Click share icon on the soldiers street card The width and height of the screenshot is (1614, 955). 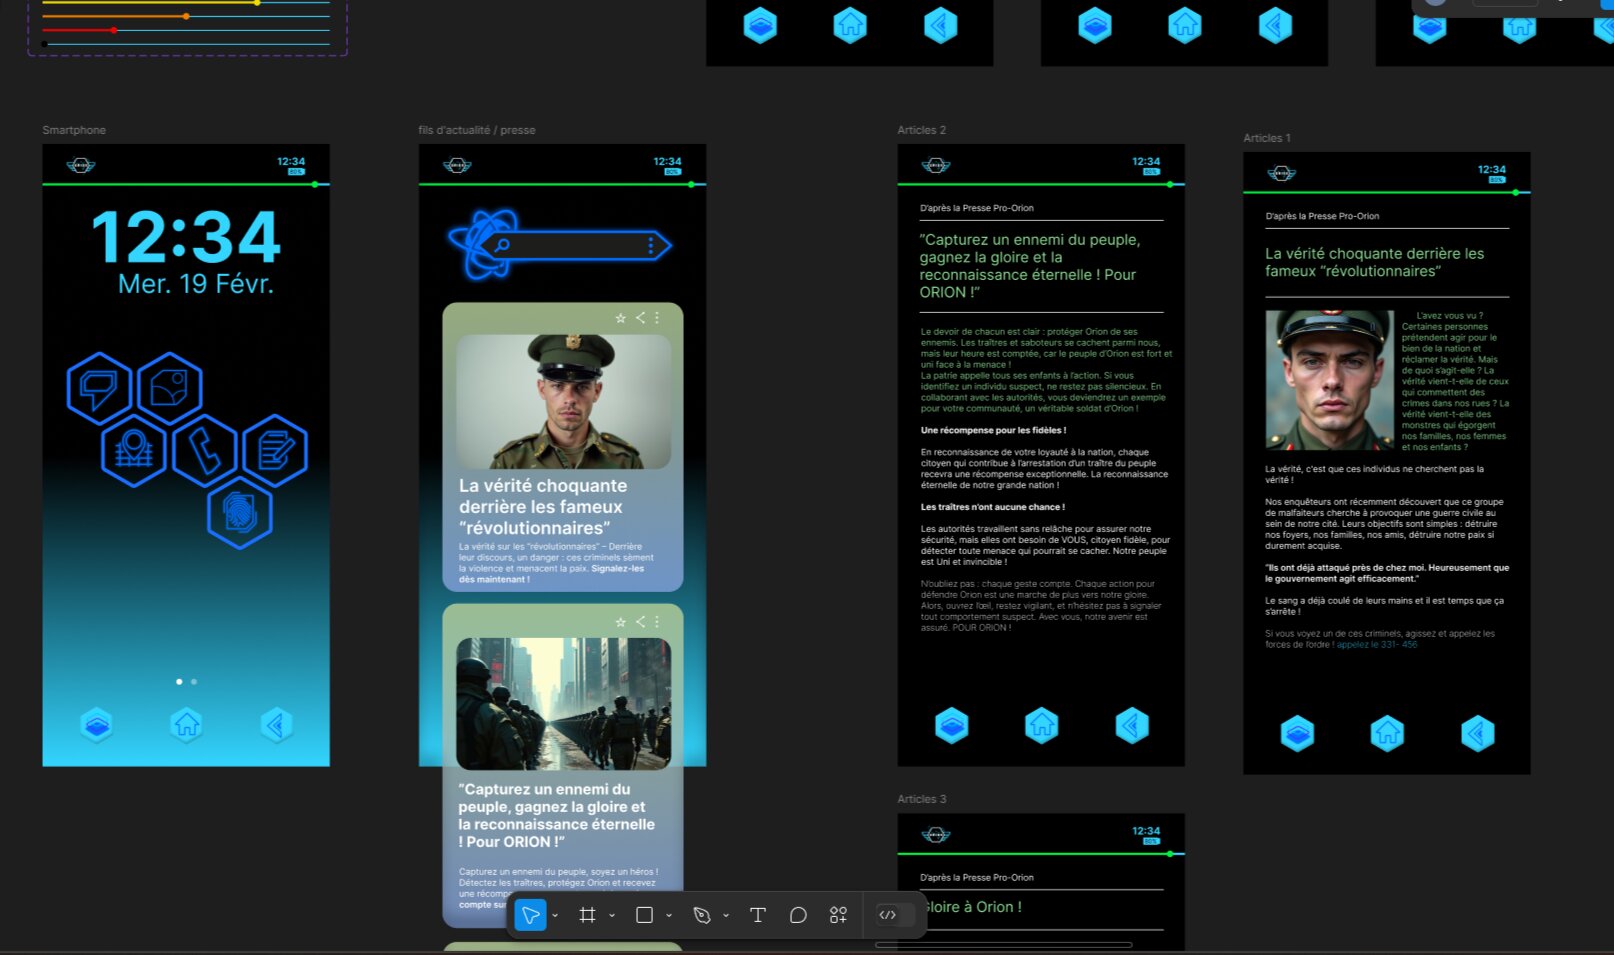pos(640,622)
